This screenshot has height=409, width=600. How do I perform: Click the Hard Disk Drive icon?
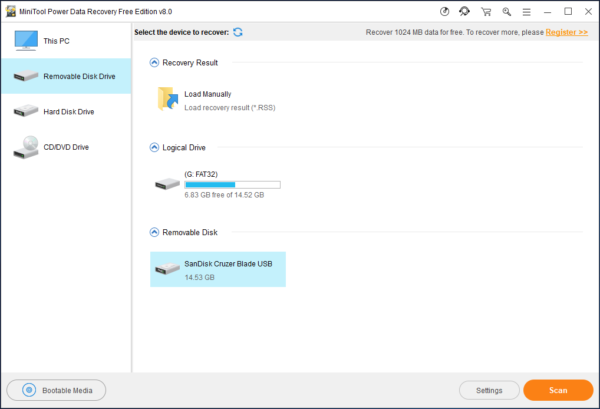pos(26,111)
